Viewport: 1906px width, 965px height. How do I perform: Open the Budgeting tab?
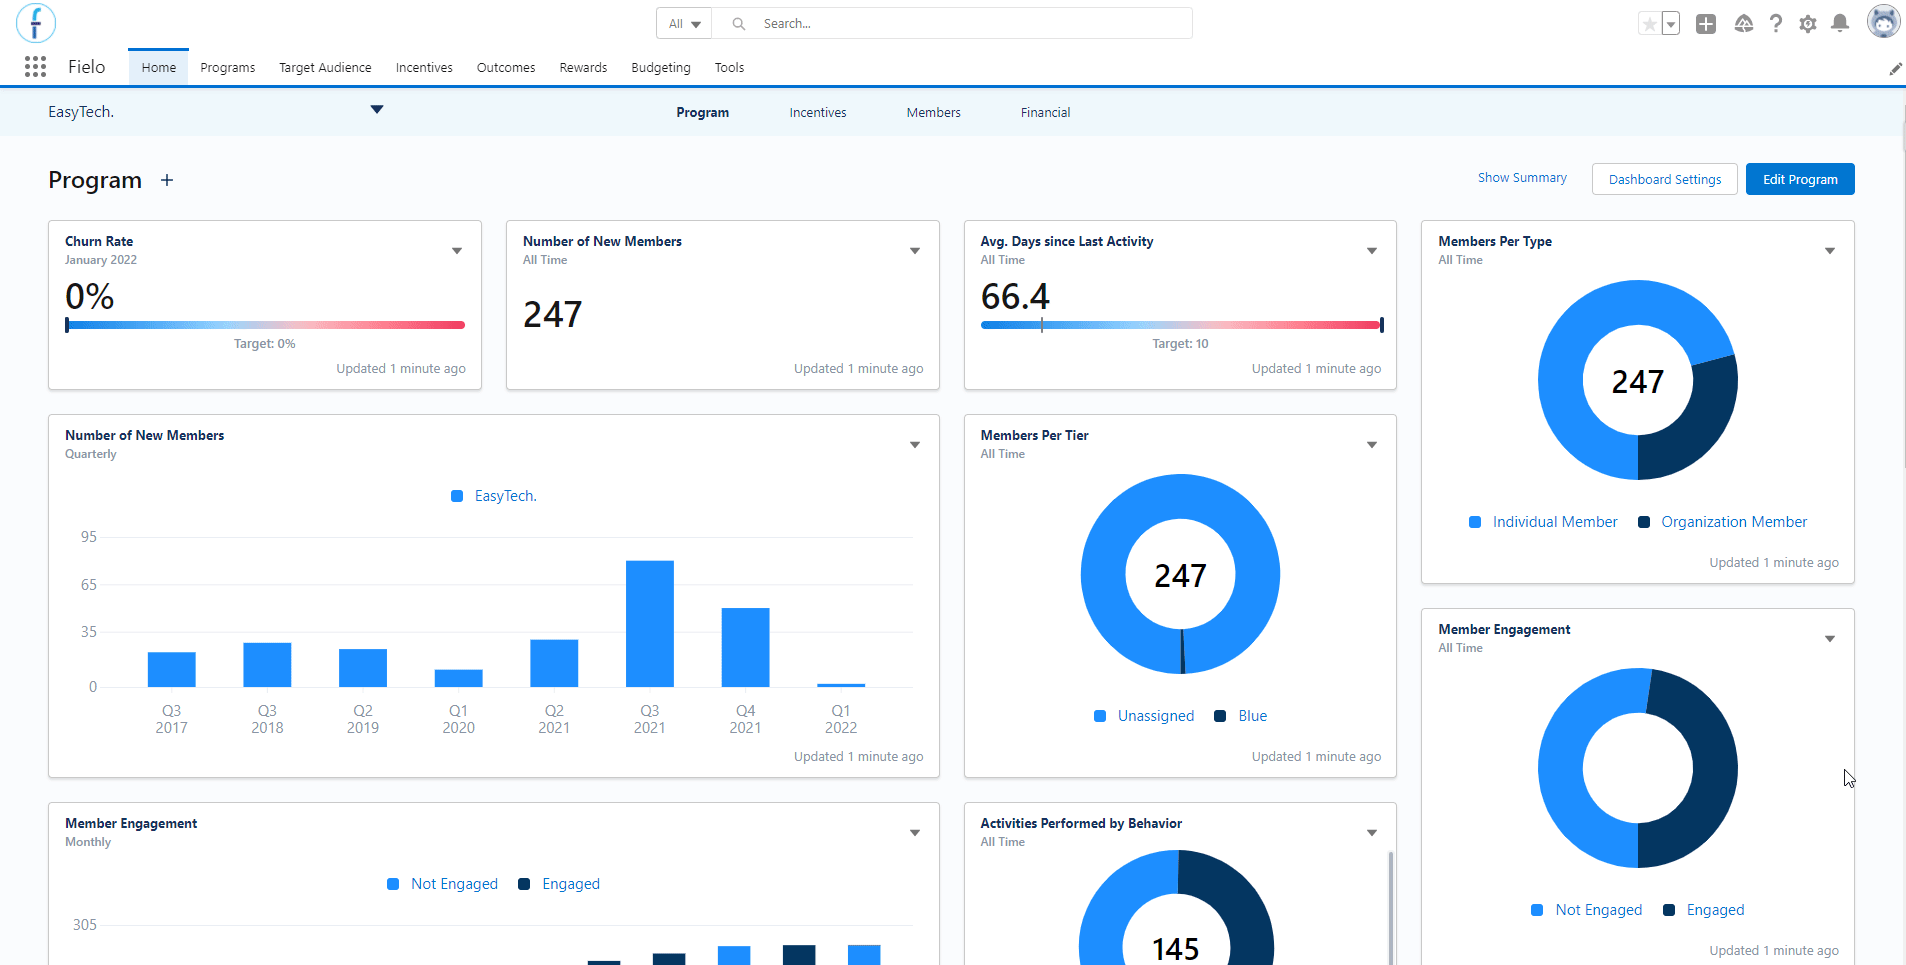[x=661, y=68]
